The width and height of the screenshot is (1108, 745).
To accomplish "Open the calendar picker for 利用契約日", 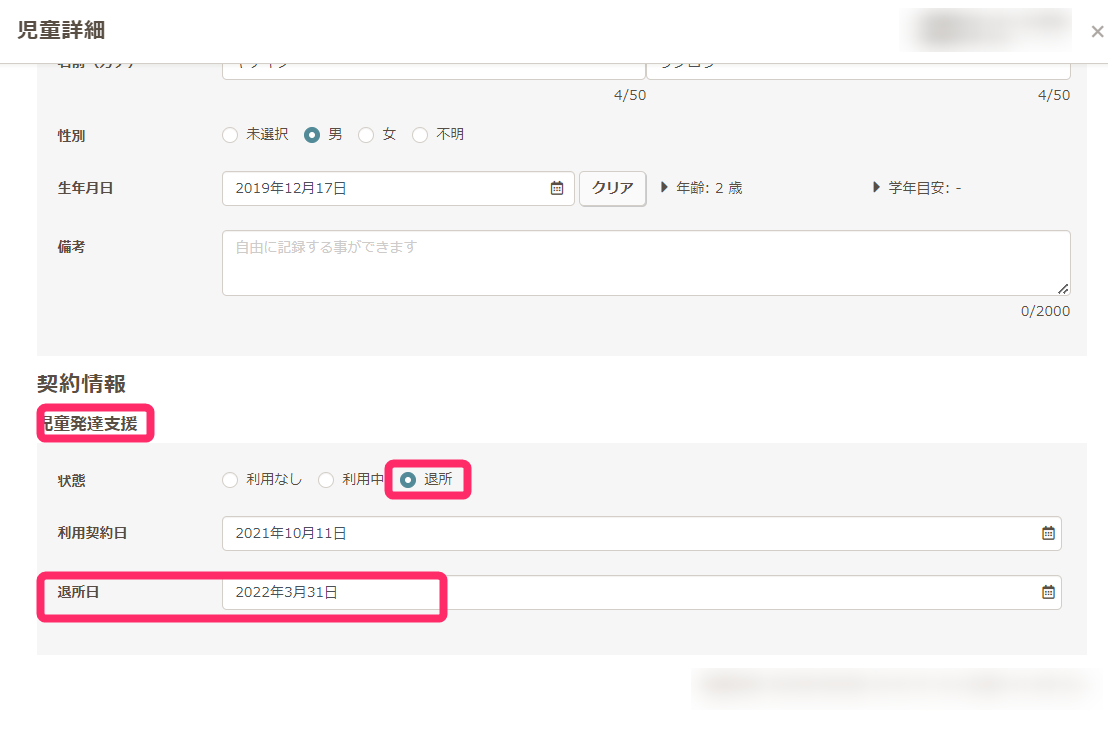I will pyautogui.click(x=1048, y=533).
